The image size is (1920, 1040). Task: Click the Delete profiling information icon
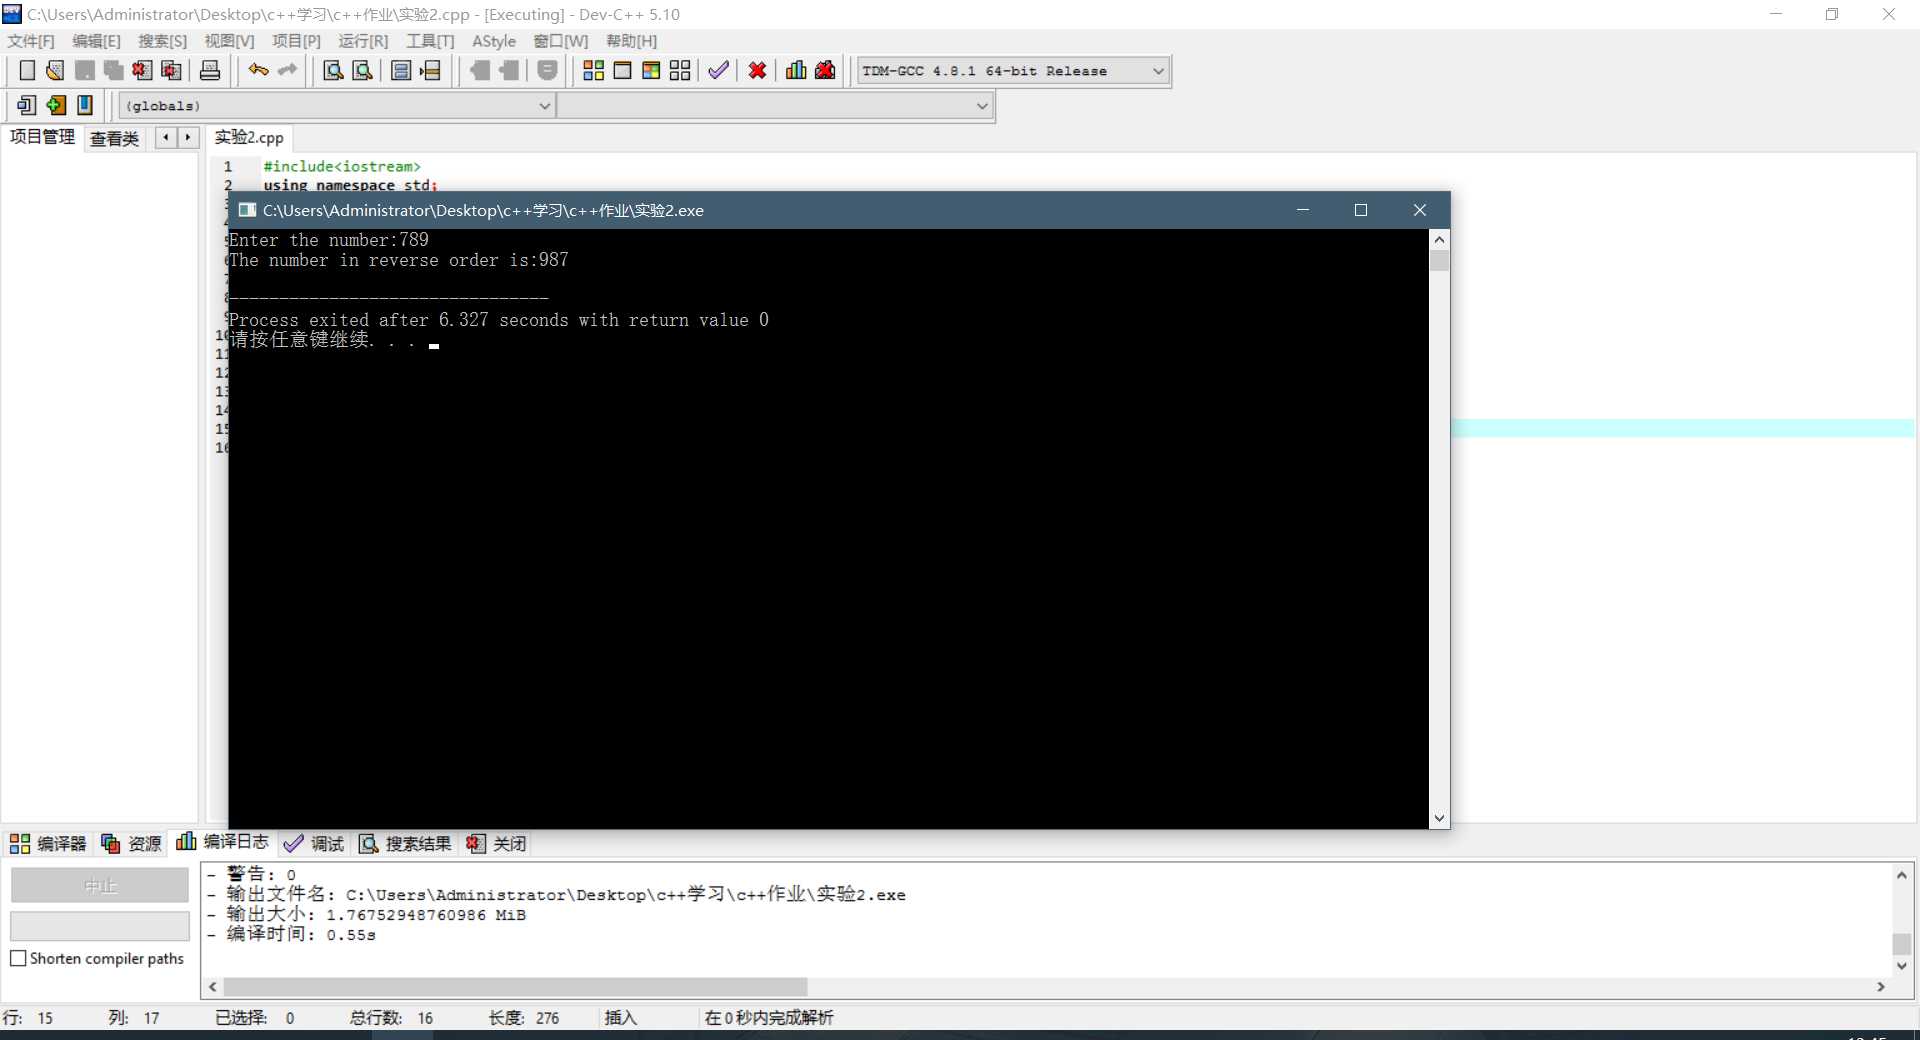pyautogui.click(x=825, y=70)
